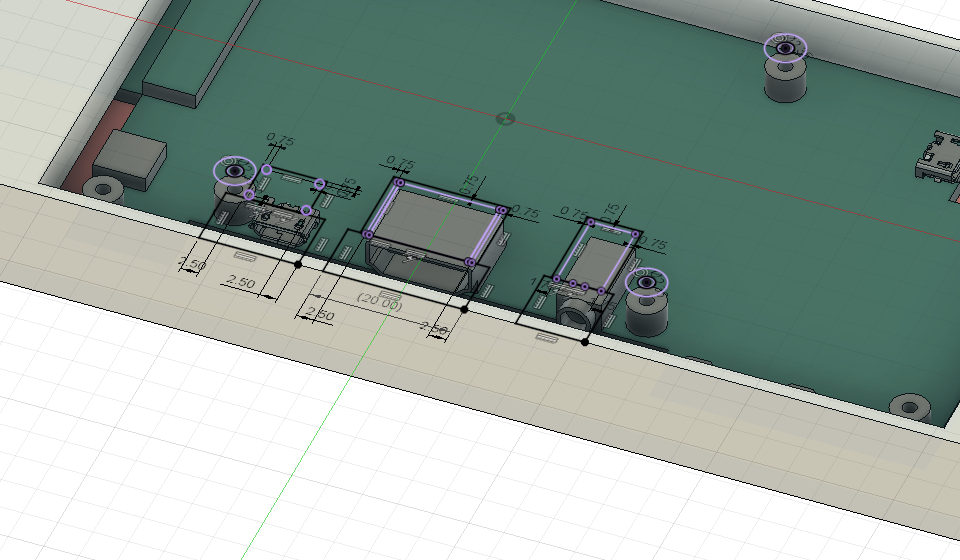This screenshot has height=560, width=960.
Task: Select projected circle next to audio jack
Action: point(647,282)
